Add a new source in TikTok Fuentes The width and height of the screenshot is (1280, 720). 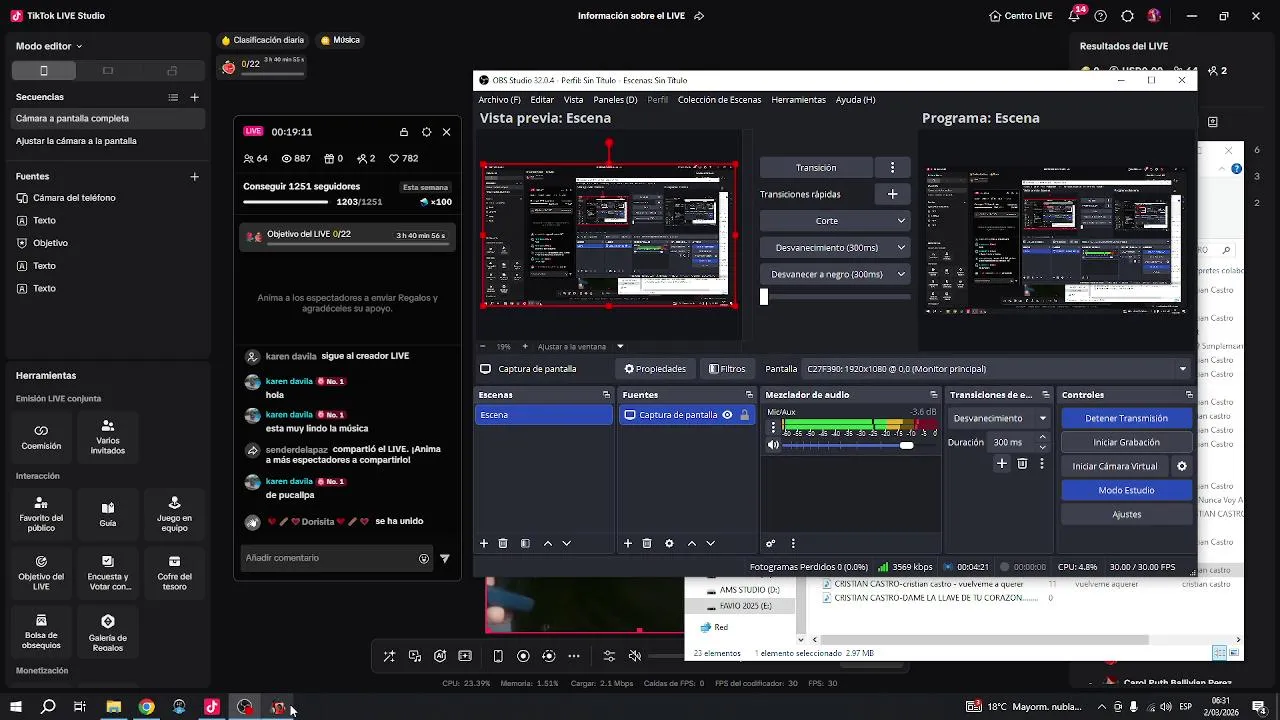point(195,177)
